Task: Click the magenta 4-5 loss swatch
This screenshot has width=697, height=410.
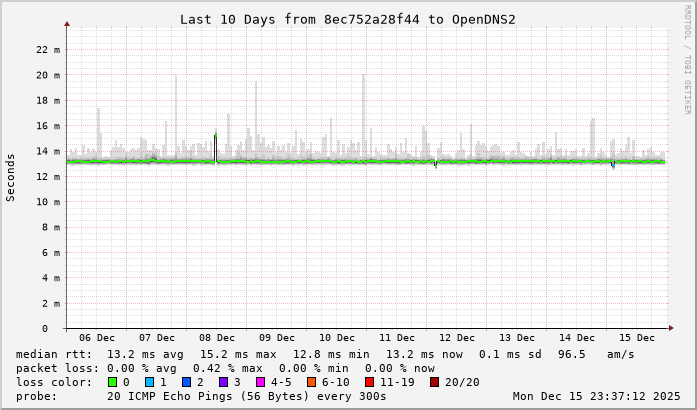Action: (x=260, y=382)
